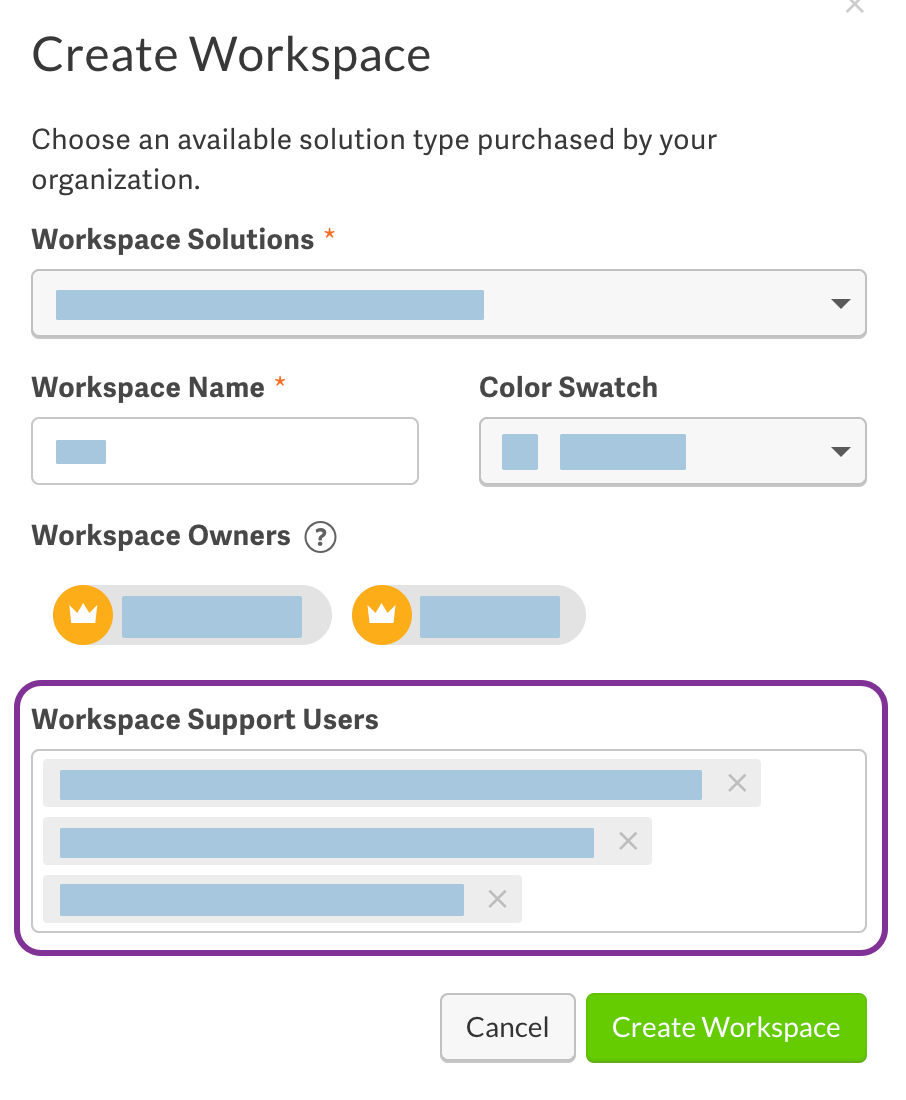Remove the first Workspace Support User
The height and width of the screenshot is (1100, 906).
737,783
